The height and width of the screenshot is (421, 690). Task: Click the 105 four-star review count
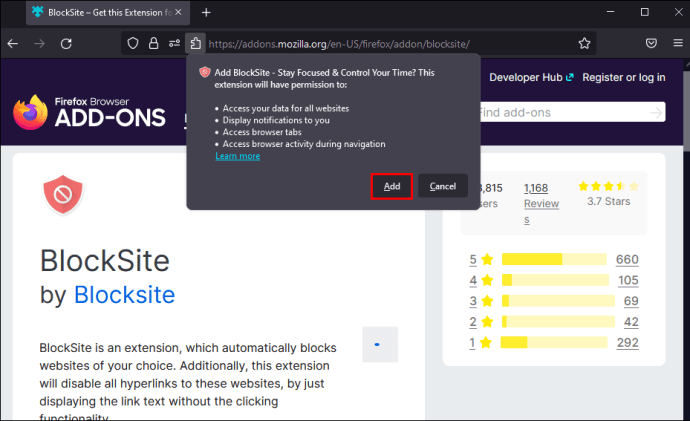[628, 280]
